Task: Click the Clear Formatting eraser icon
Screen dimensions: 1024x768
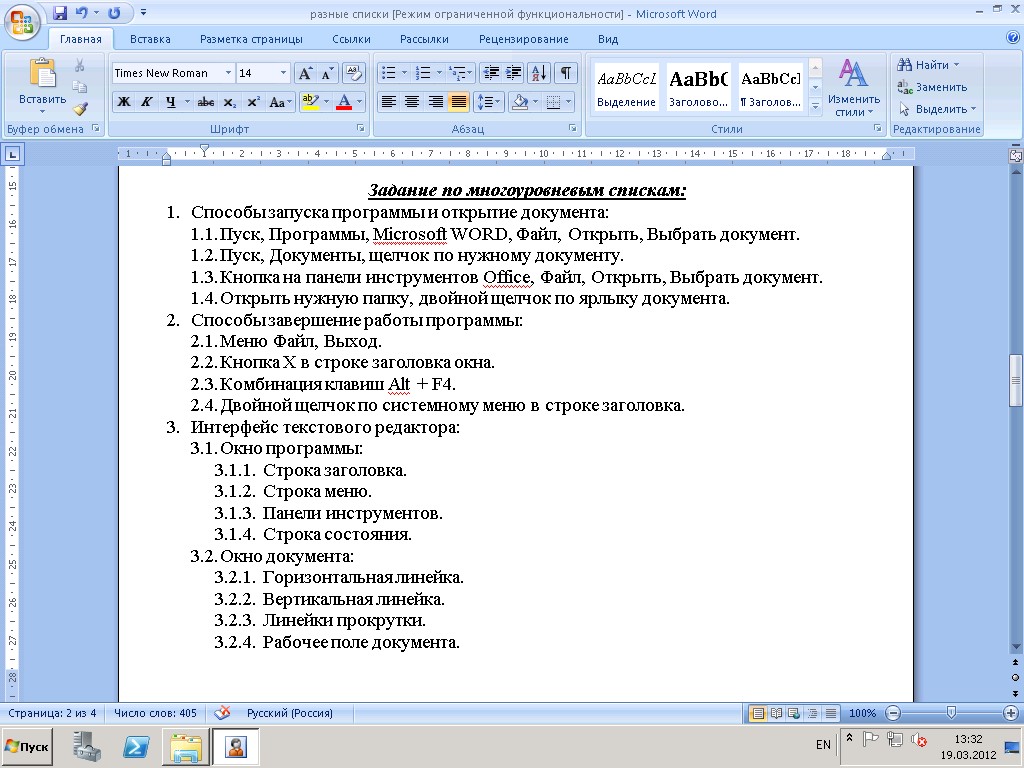Action: 354,73
